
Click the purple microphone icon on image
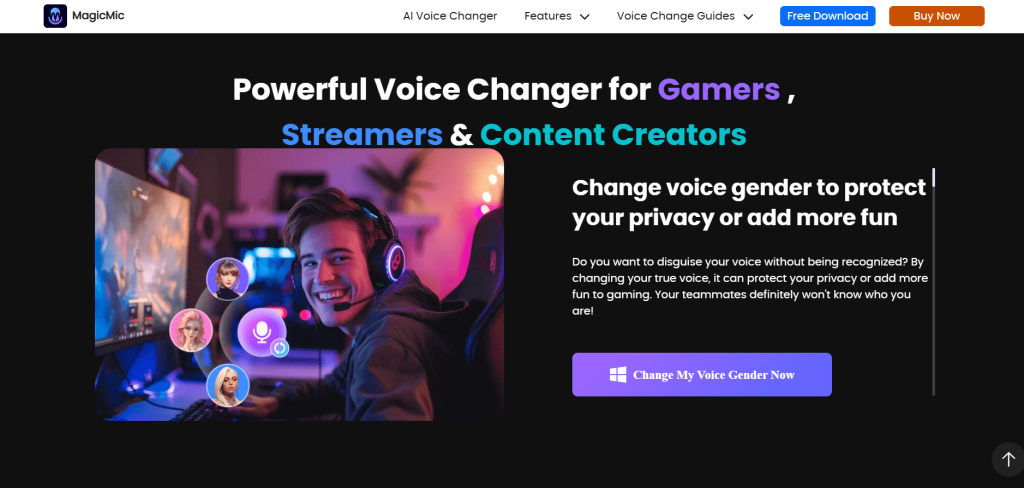[x=262, y=333]
